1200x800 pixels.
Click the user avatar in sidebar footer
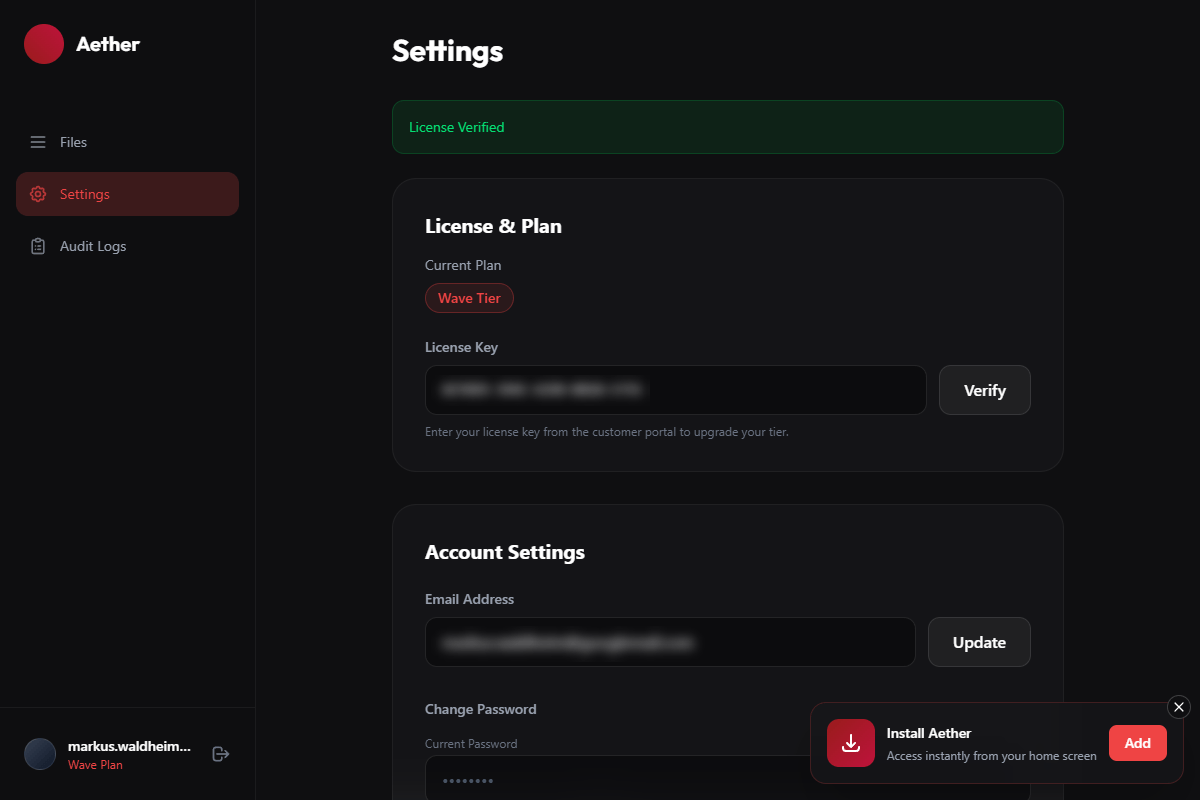click(40, 754)
